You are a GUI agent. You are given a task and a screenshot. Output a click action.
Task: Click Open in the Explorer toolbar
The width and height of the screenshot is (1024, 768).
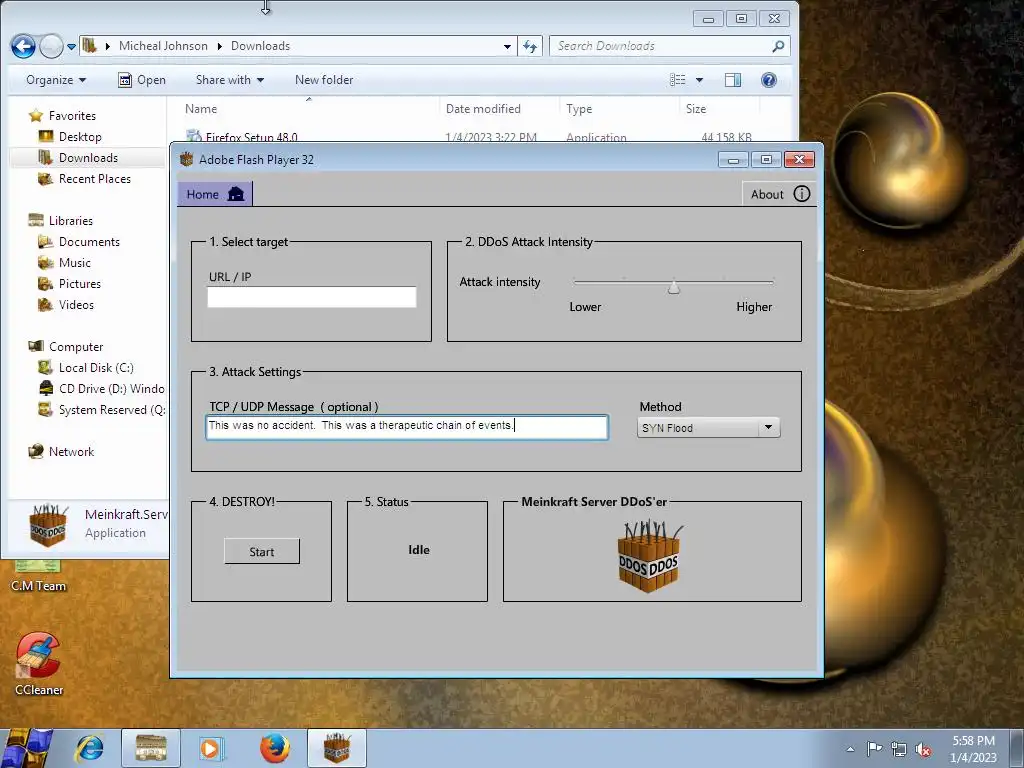[x=142, y=80]
